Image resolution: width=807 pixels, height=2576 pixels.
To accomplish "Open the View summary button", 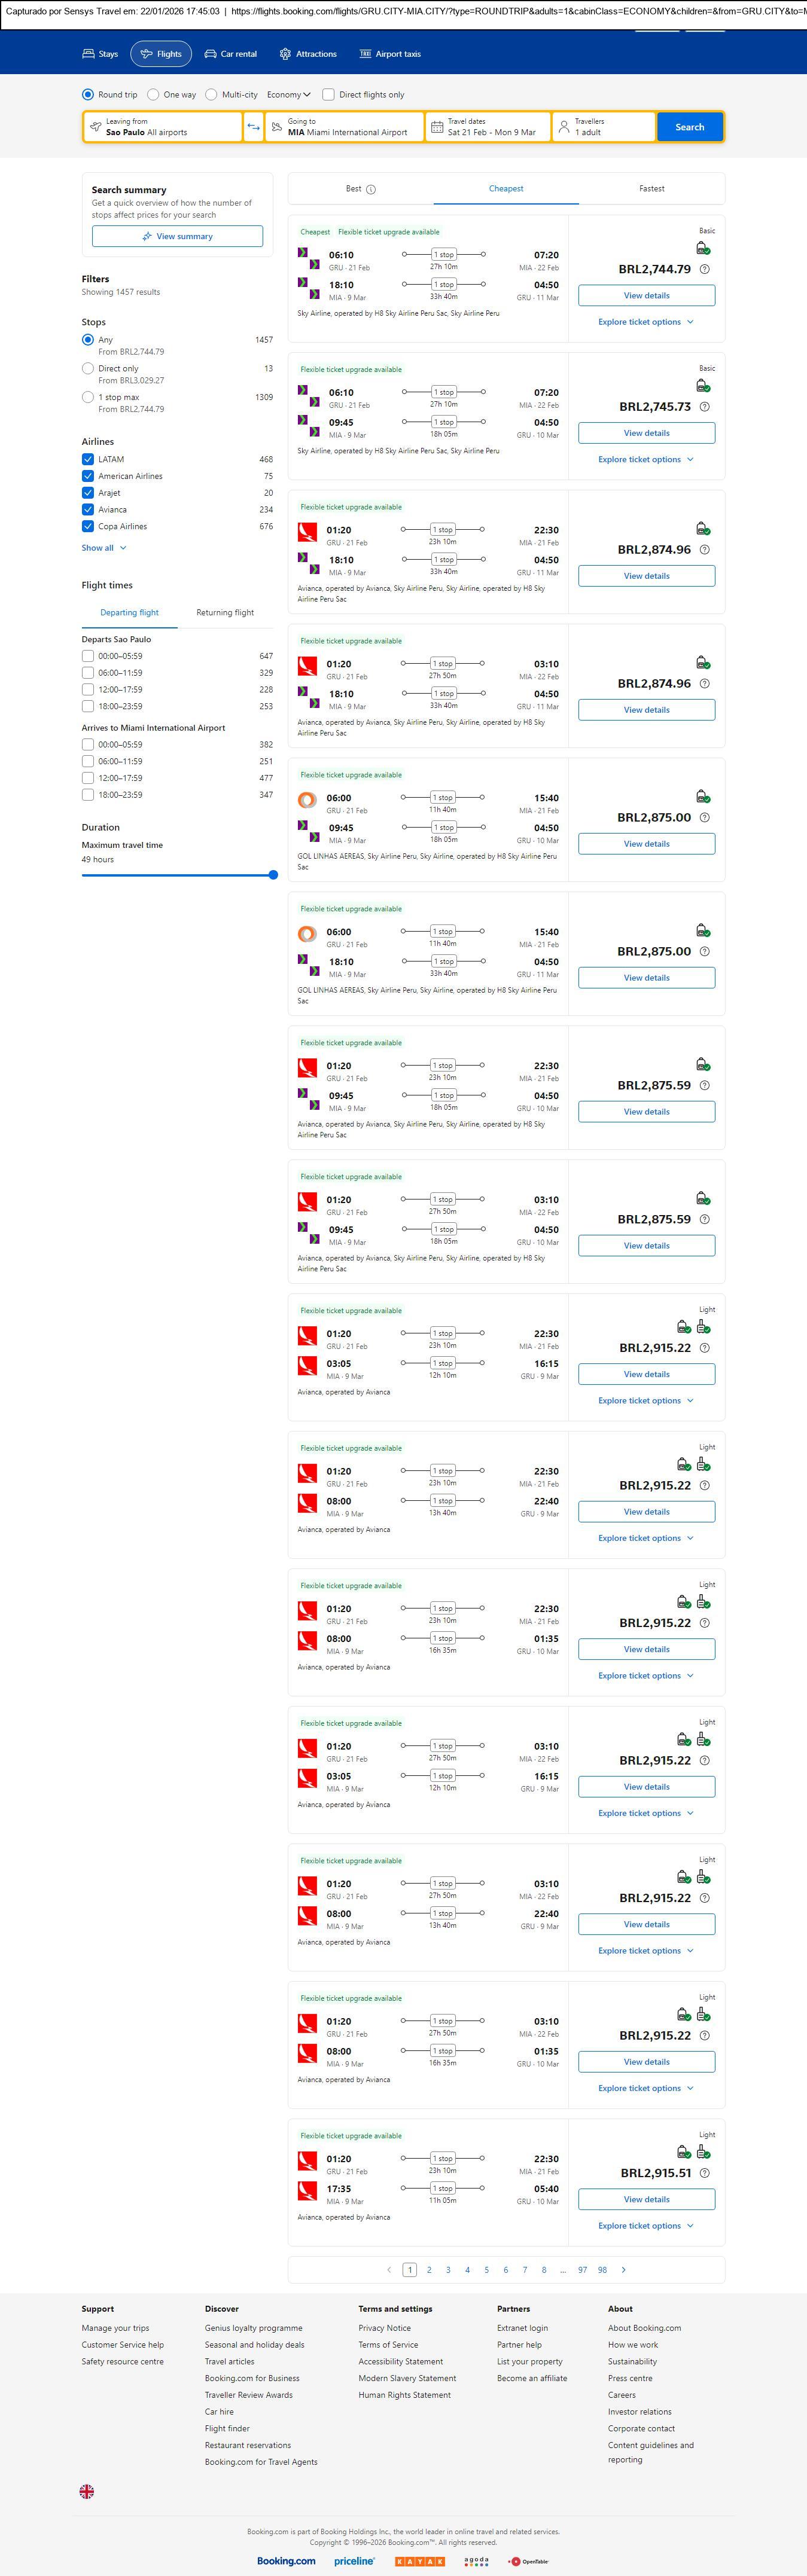I will 177,236.
